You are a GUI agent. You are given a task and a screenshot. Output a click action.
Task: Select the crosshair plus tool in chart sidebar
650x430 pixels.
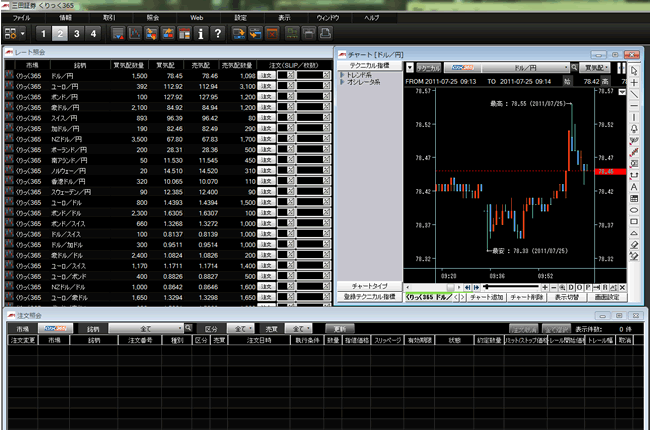(x=634, y=83)
